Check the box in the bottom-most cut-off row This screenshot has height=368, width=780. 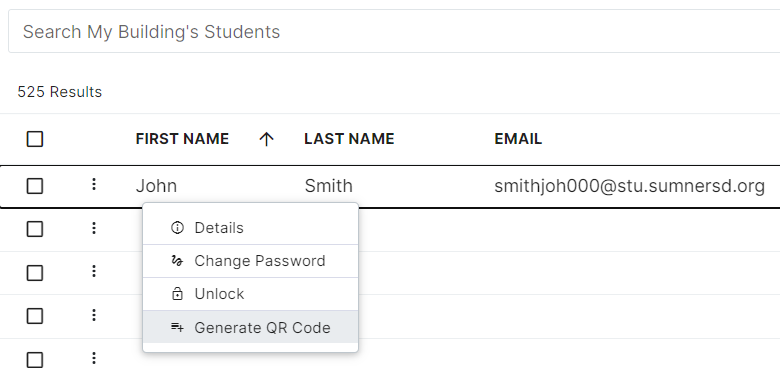[35, 359]
